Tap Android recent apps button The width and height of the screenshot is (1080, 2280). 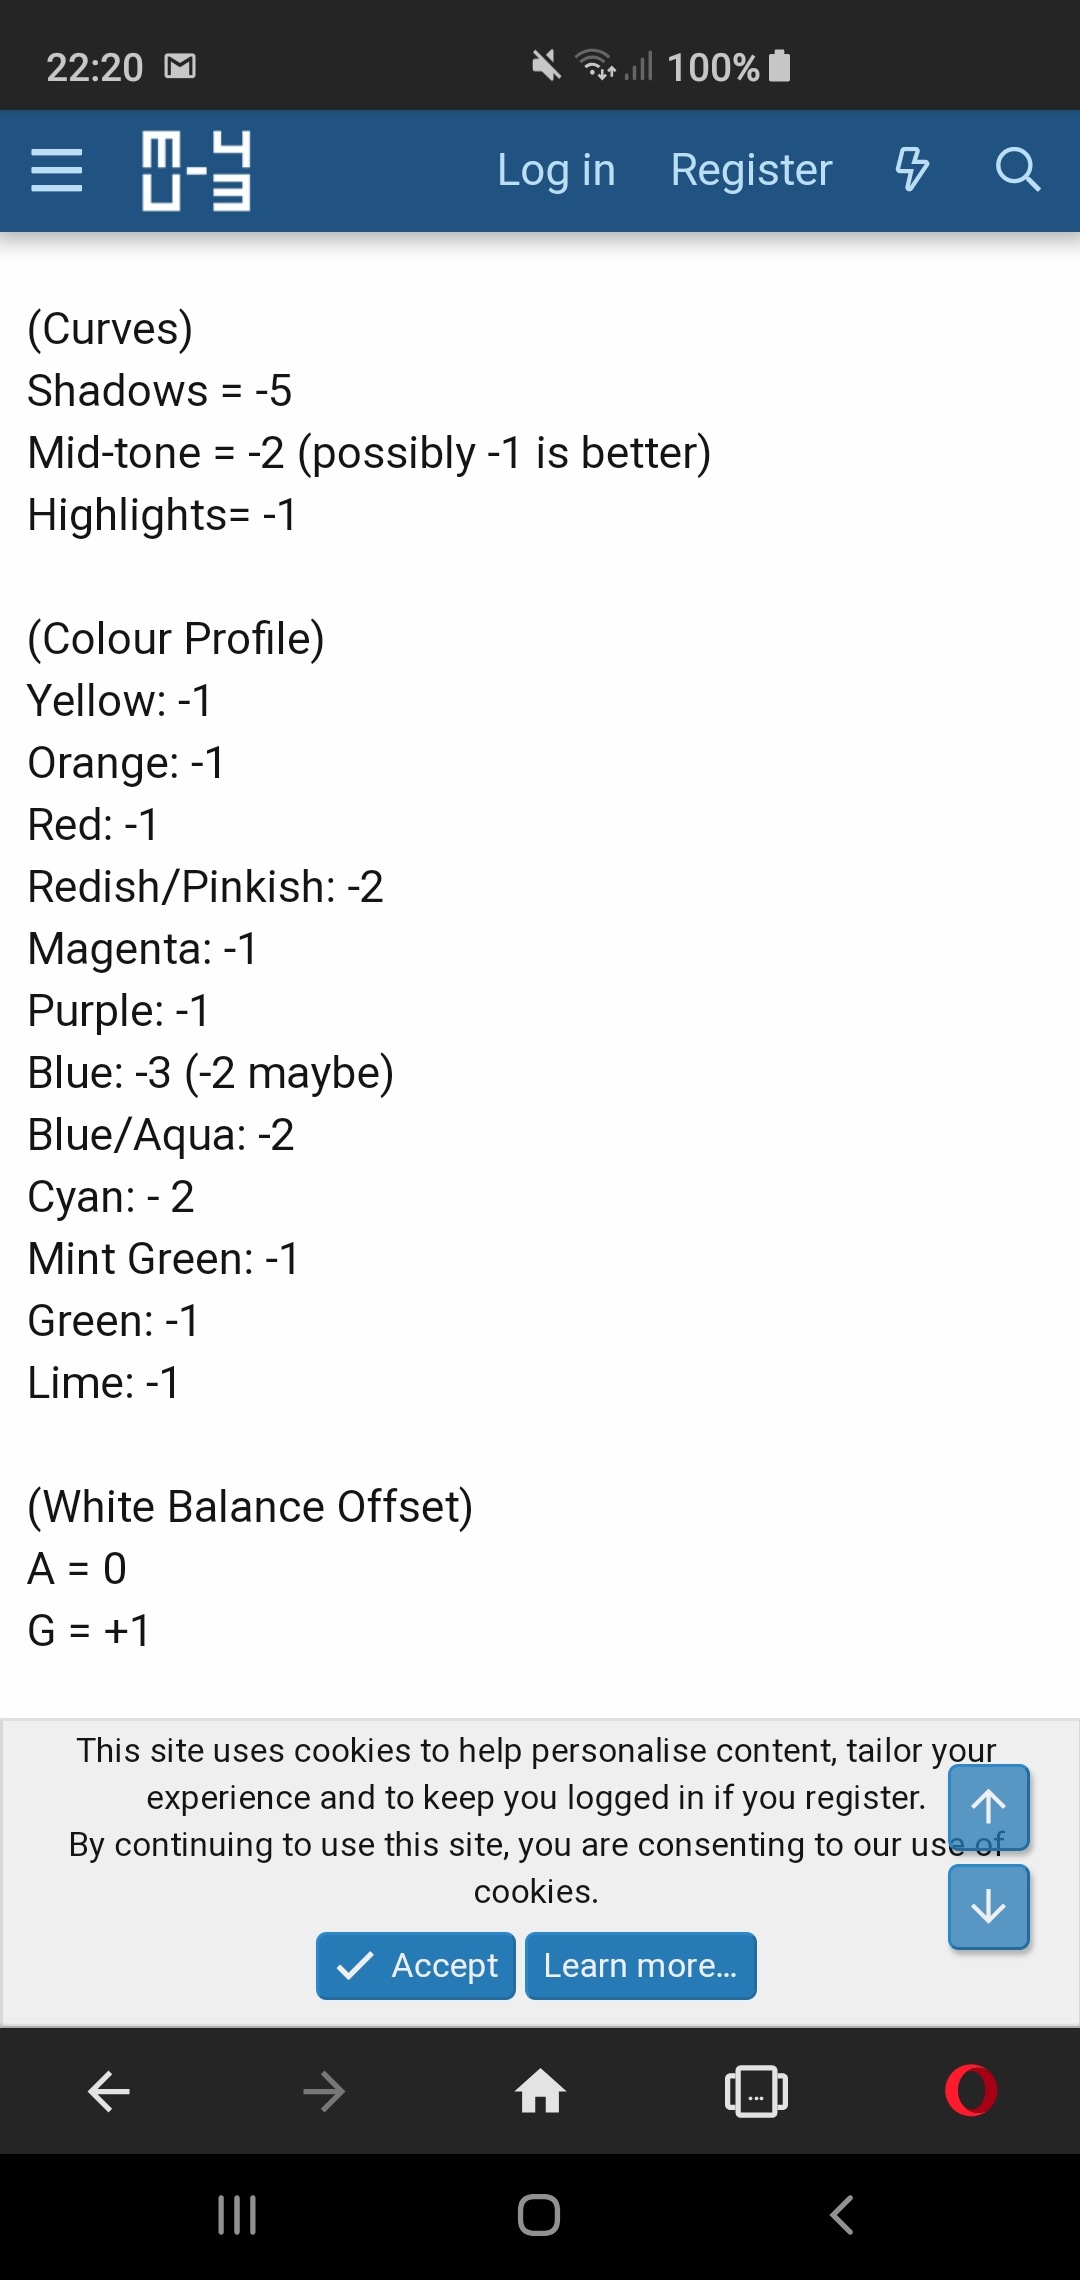point(237,2215)
